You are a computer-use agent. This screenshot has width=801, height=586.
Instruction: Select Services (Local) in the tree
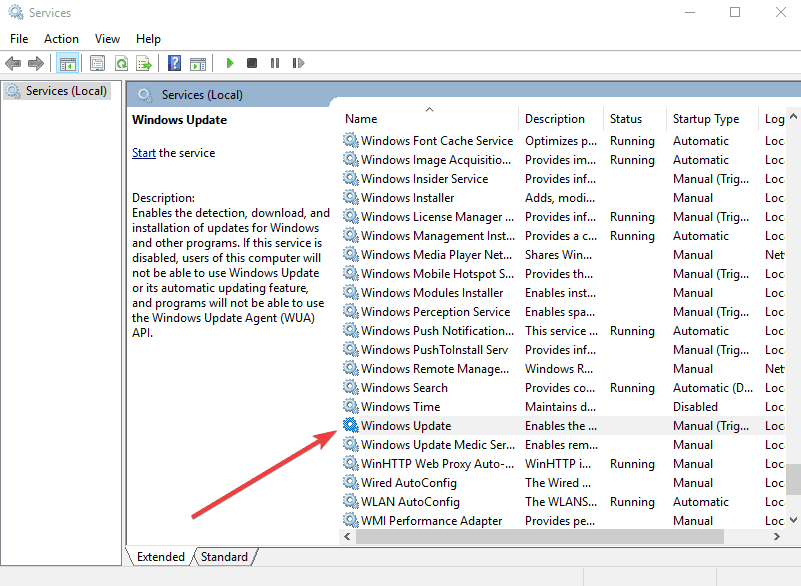58,91
